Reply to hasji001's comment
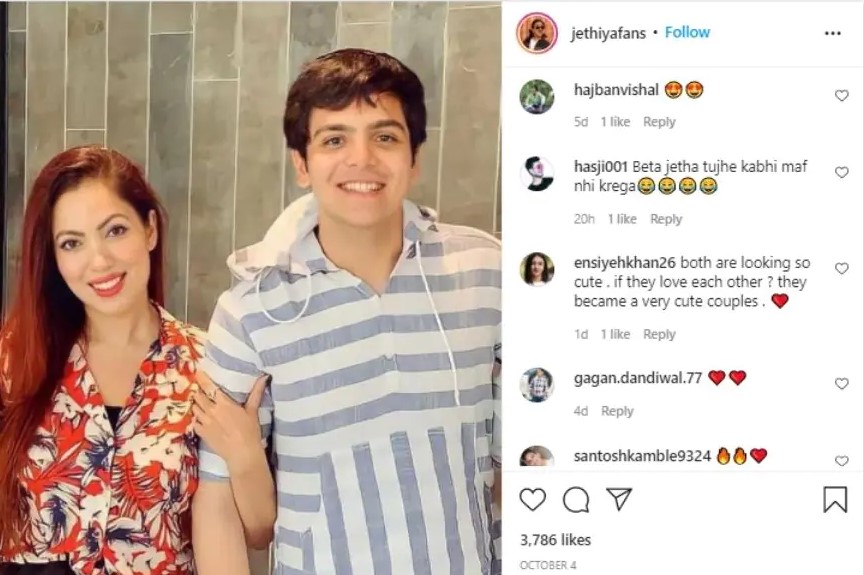Screen dimensions: 864x575 (x=666, y=219)
